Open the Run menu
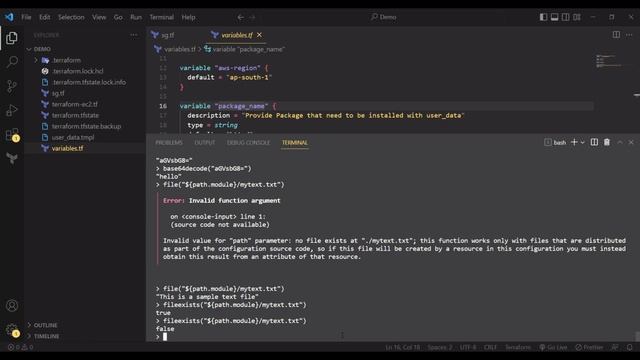The height and width of the screenshot is (360, 640). [136, 17]
